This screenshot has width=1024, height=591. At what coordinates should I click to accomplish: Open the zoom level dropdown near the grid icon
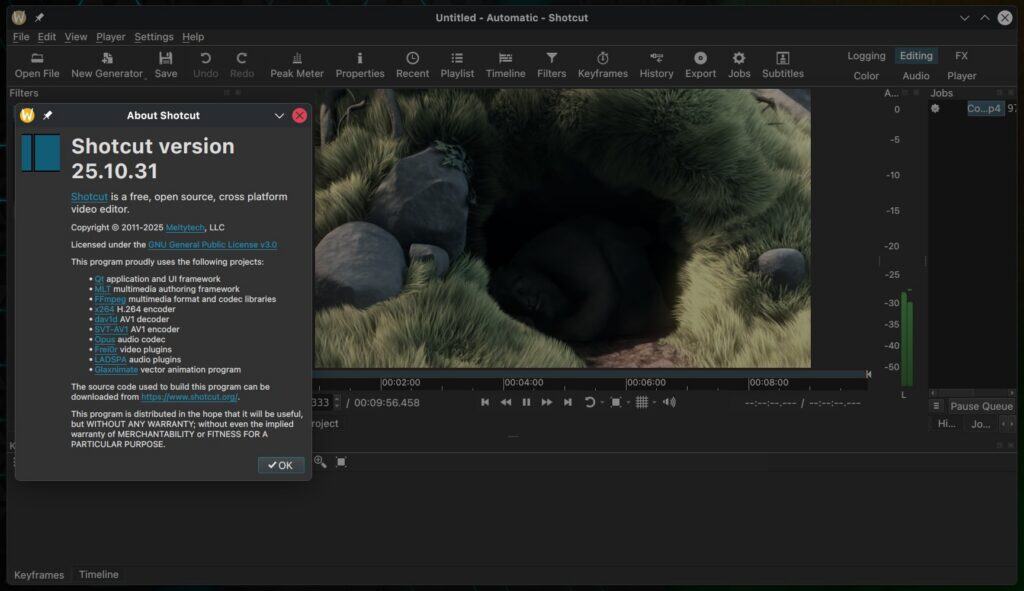(x=628, y=402)
